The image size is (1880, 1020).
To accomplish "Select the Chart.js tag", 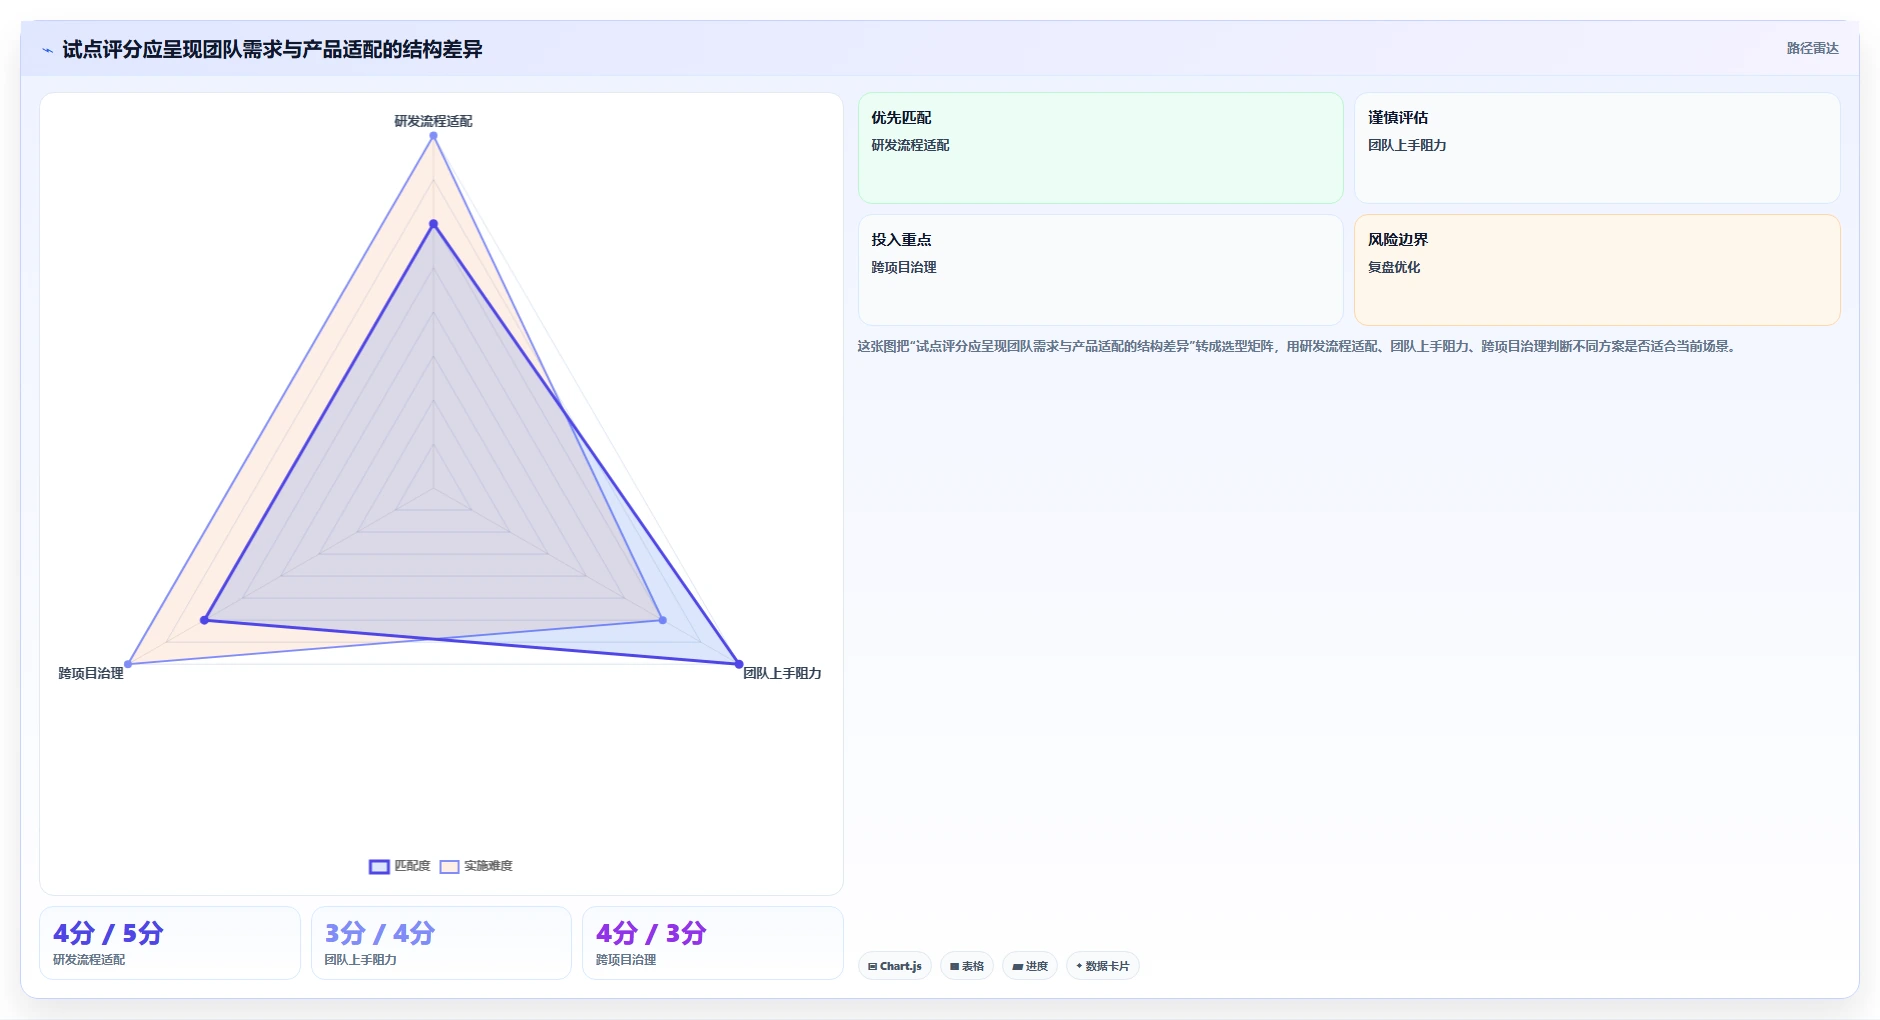I will (x=895, y=966).
